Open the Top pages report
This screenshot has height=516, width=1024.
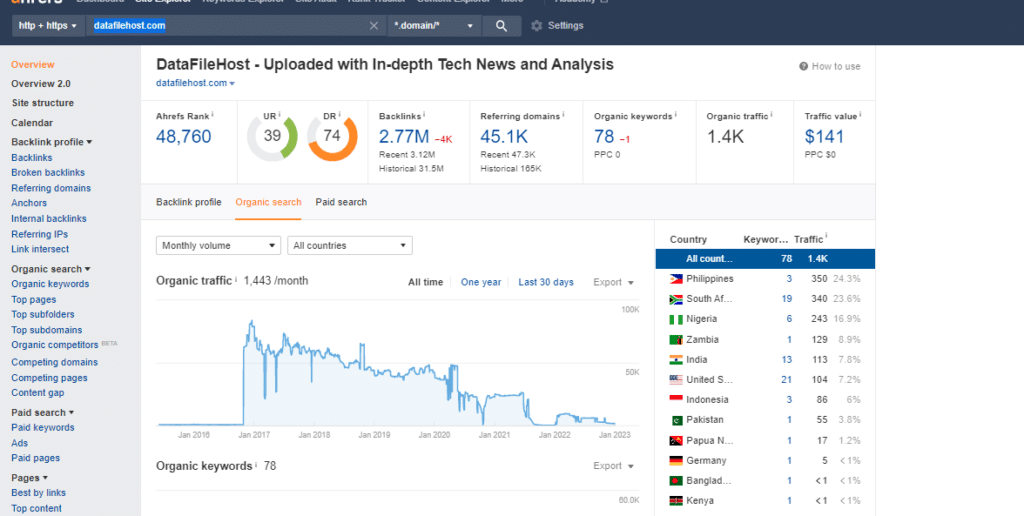[33, 299]
